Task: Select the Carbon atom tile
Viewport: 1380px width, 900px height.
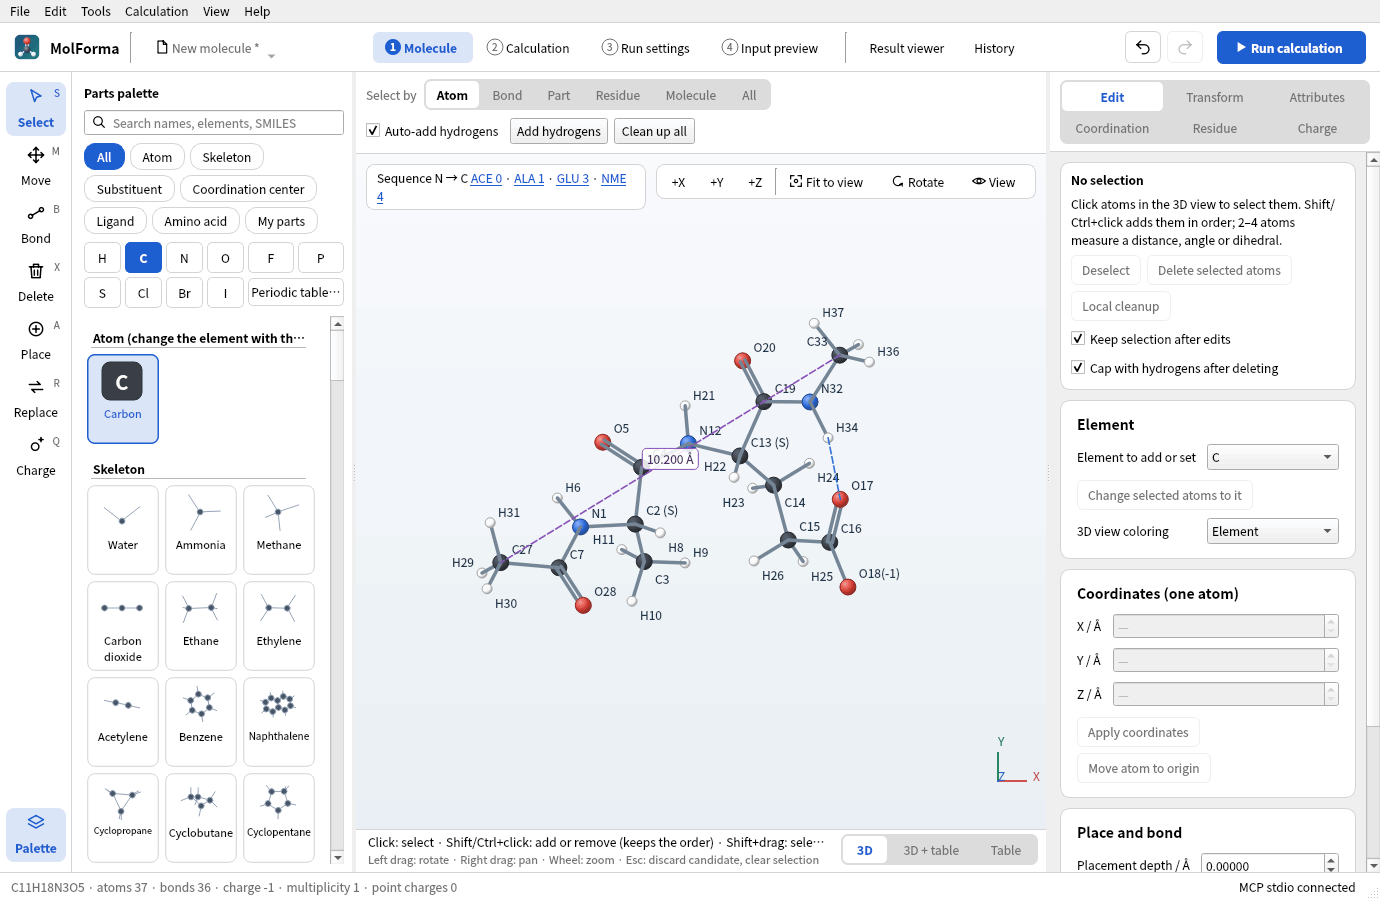Action: (x=123, y=398)
